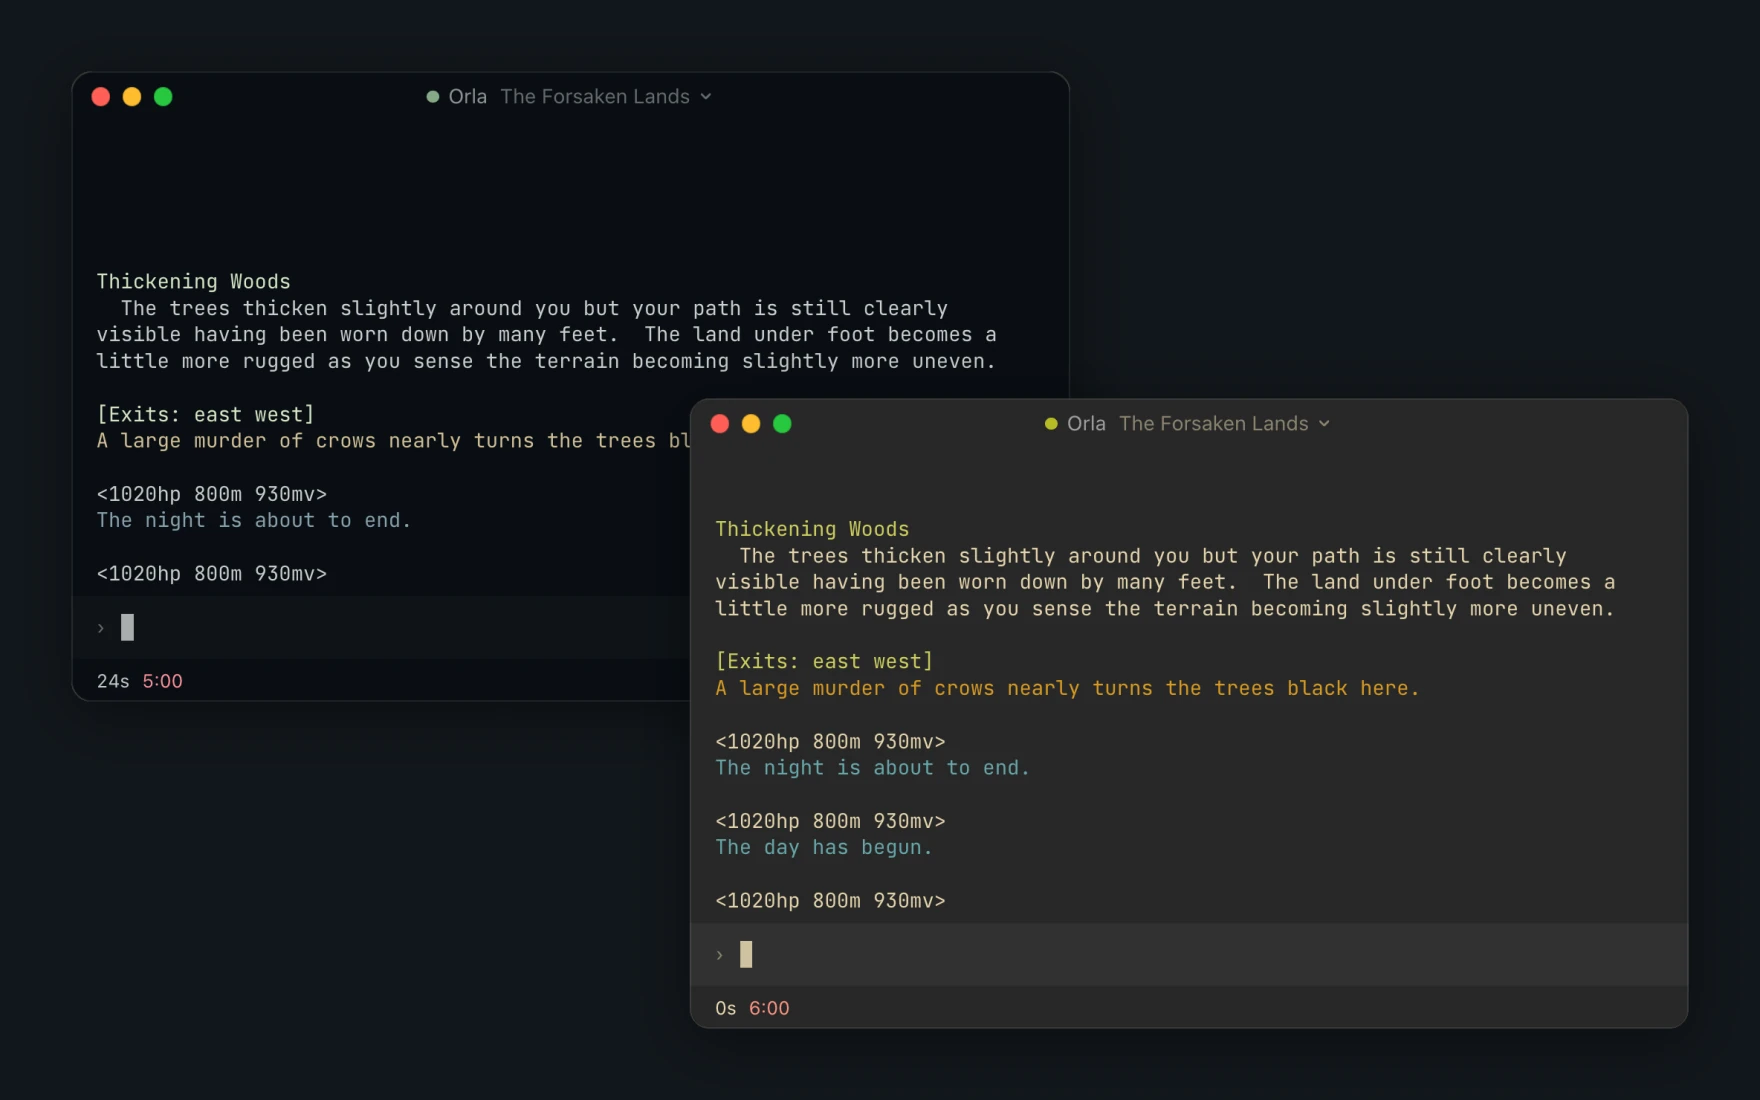Open the Forsaken Lands title in back window
This screenshot has height=1100, width=1760.
pos(595,97)
